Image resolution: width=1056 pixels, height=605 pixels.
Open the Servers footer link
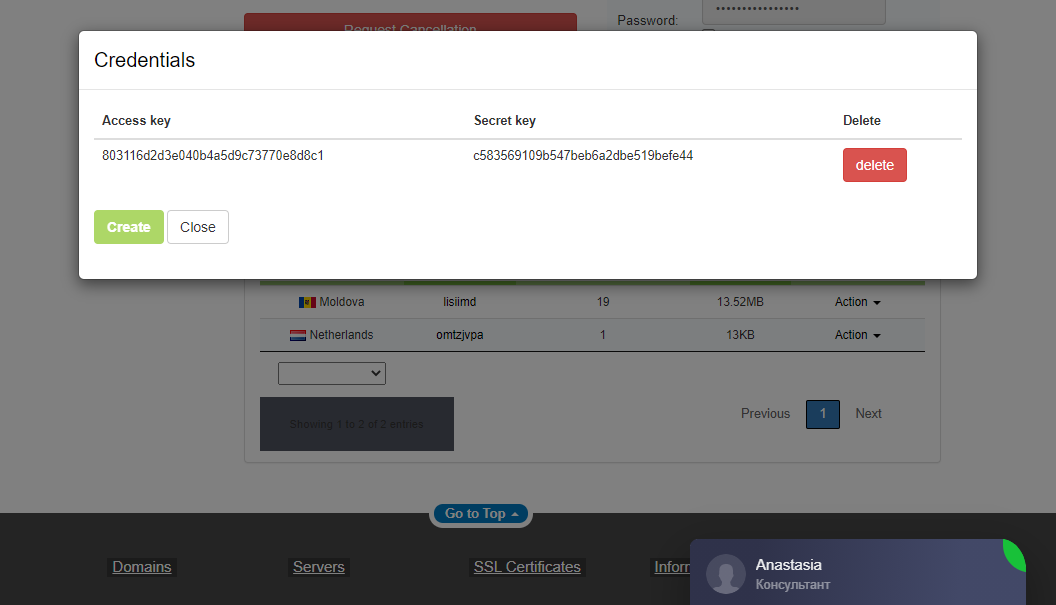318,567
